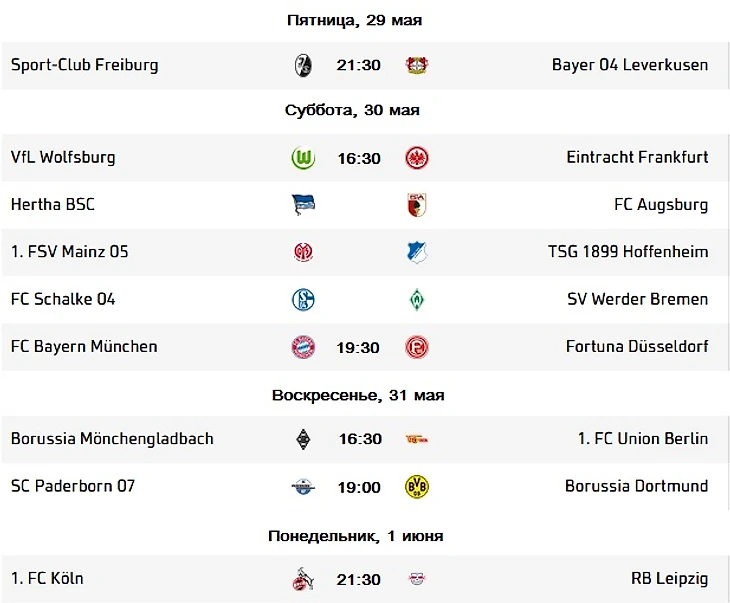The image size is (730, 603).
Task: Click the FC Augsburg crest
Action: [417, 205]
